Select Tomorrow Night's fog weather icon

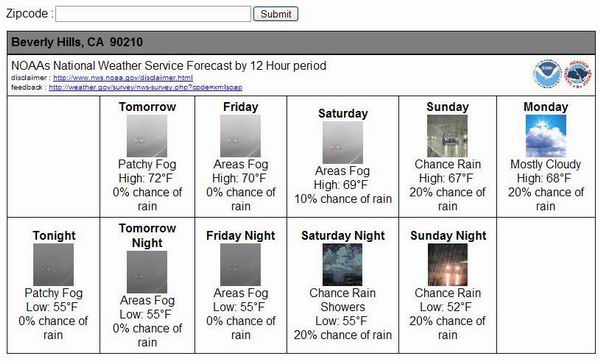point(147,272)
